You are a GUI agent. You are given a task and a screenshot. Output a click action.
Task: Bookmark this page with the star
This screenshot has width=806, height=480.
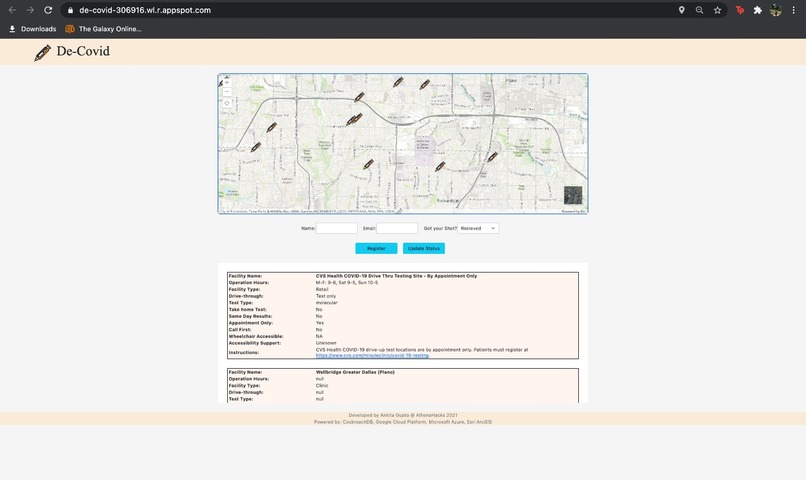click(x=718, y=10)
